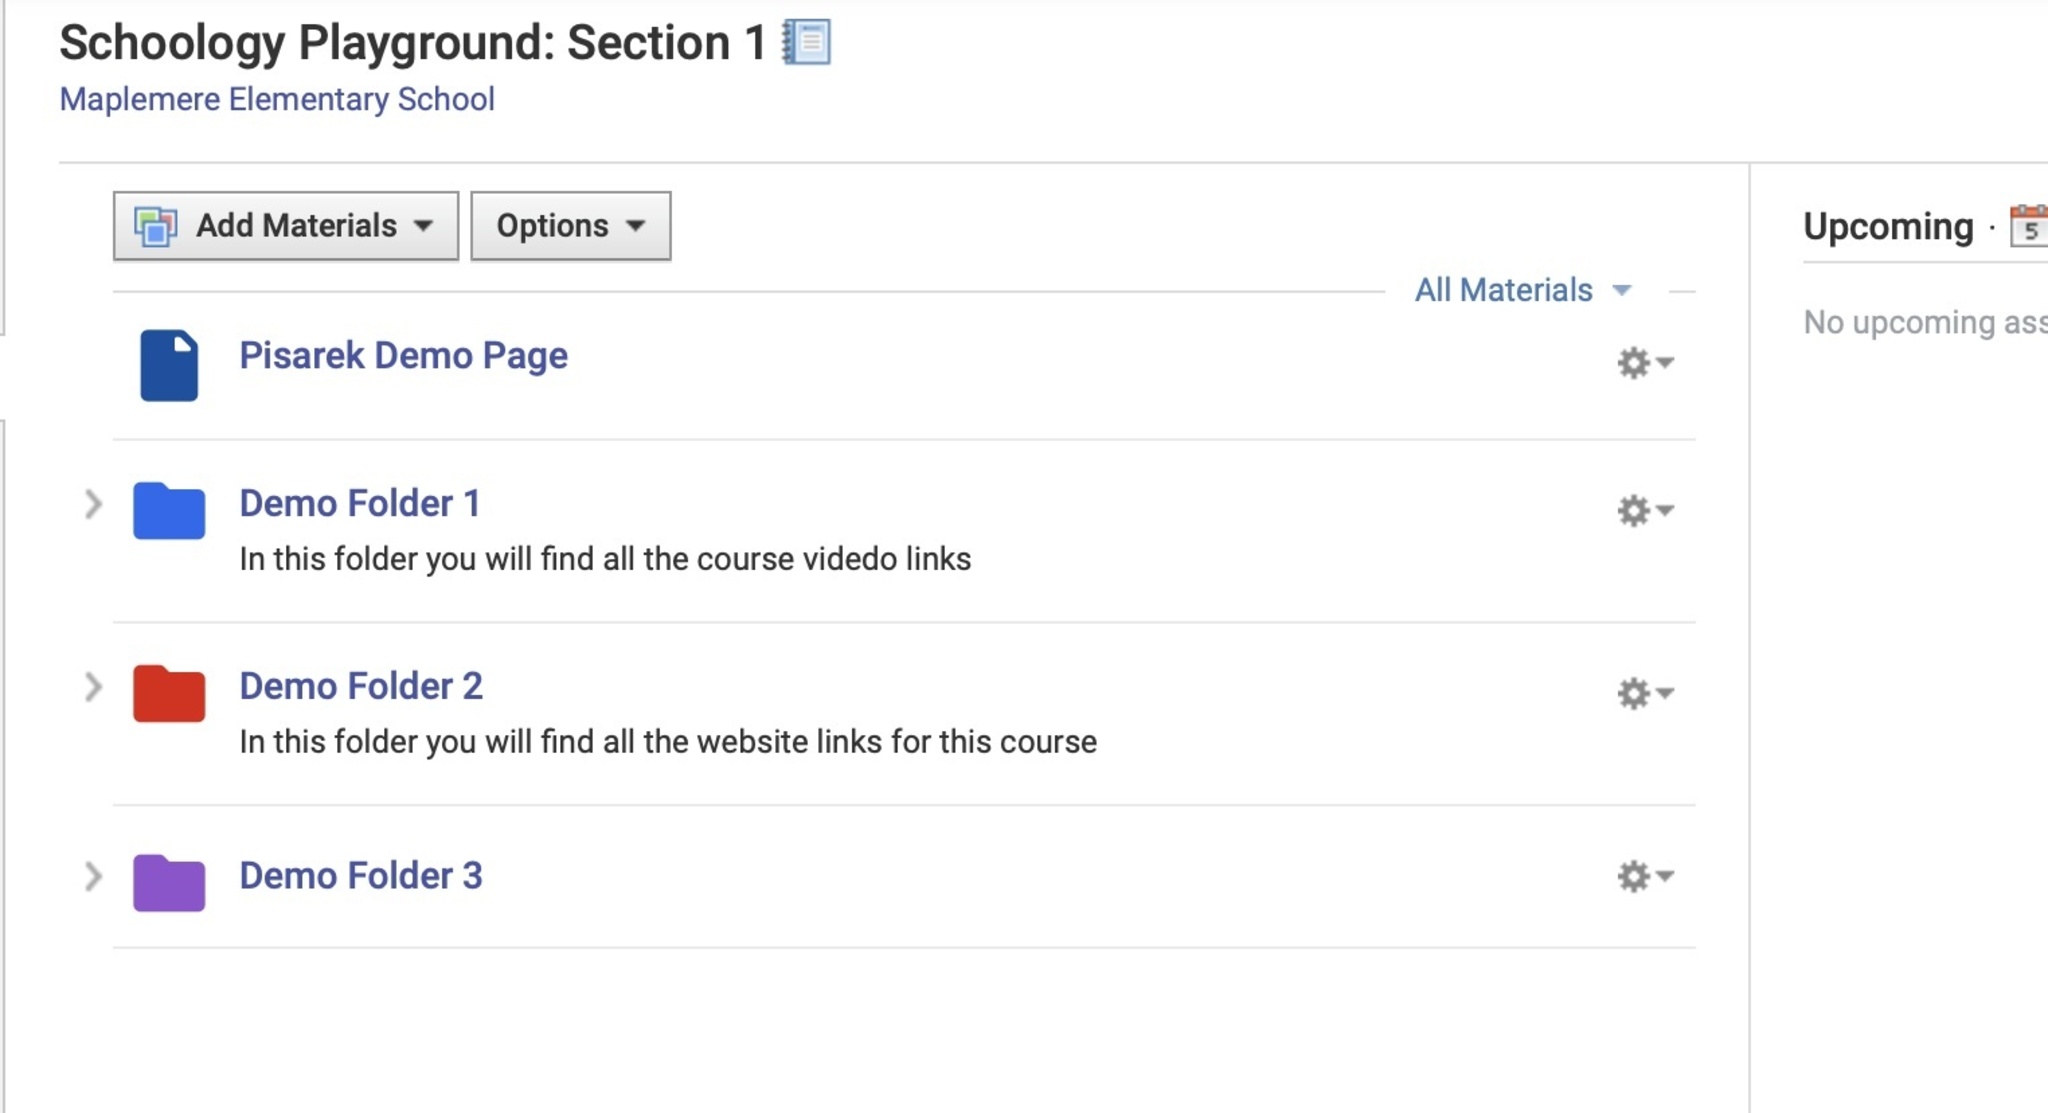2048x1113 pixels.
Task: Open the Maplemere Elementary School link
Action: click(x=277, y=99)
